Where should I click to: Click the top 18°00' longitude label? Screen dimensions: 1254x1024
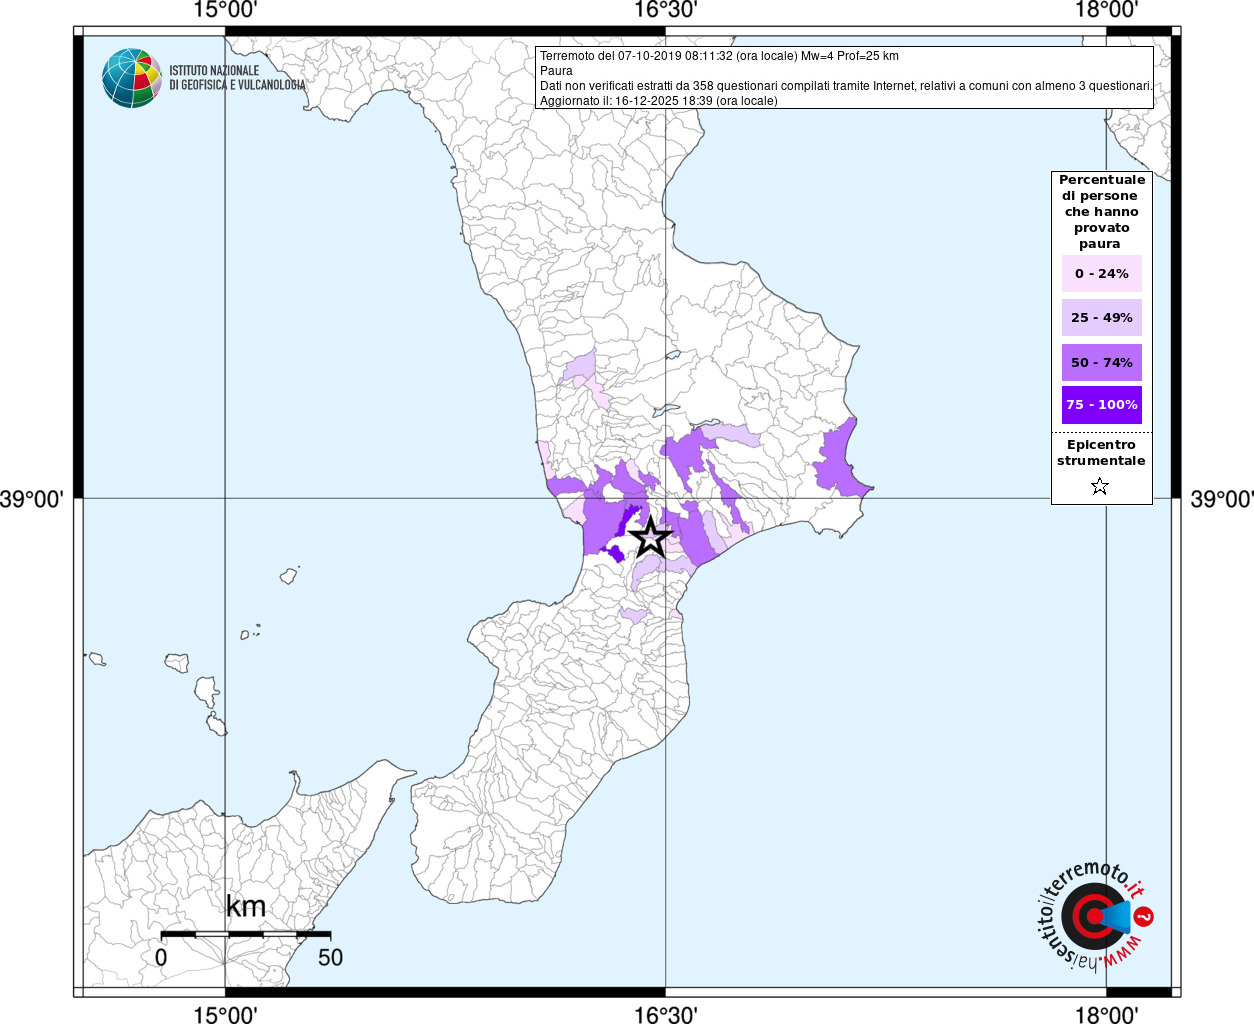(x=1106, y=11)
